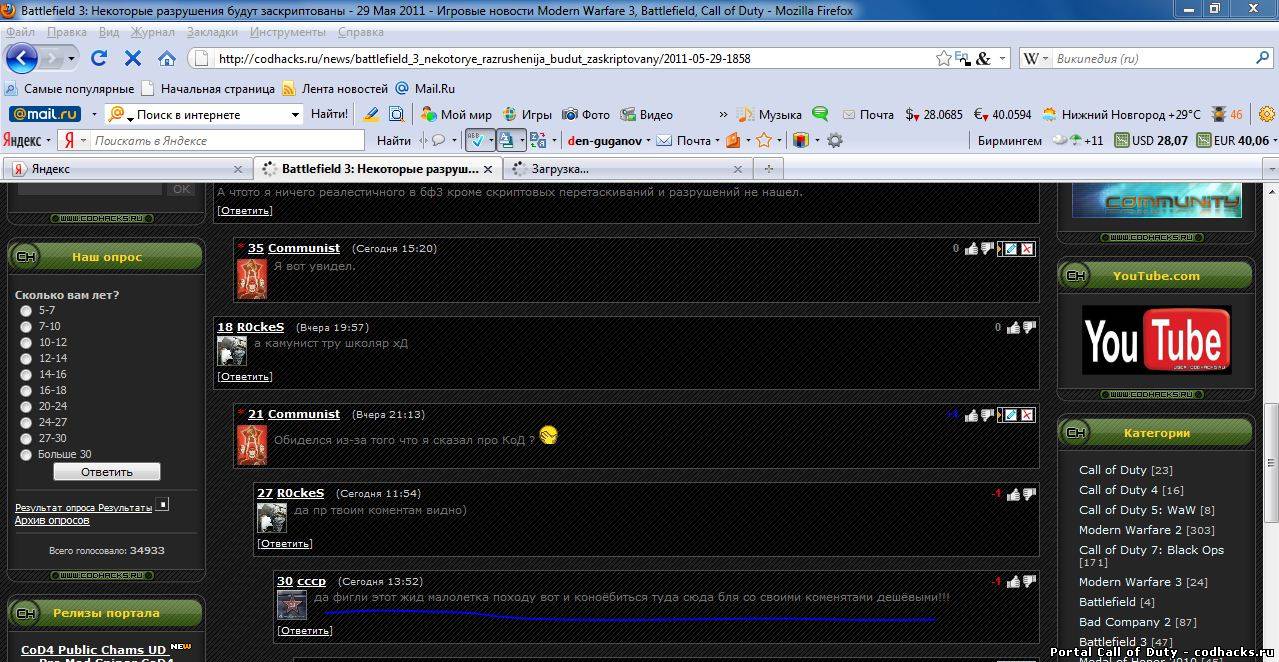Submit poll with Ответить button
The image size is (1279, 662).
click(x=107, y=472)
